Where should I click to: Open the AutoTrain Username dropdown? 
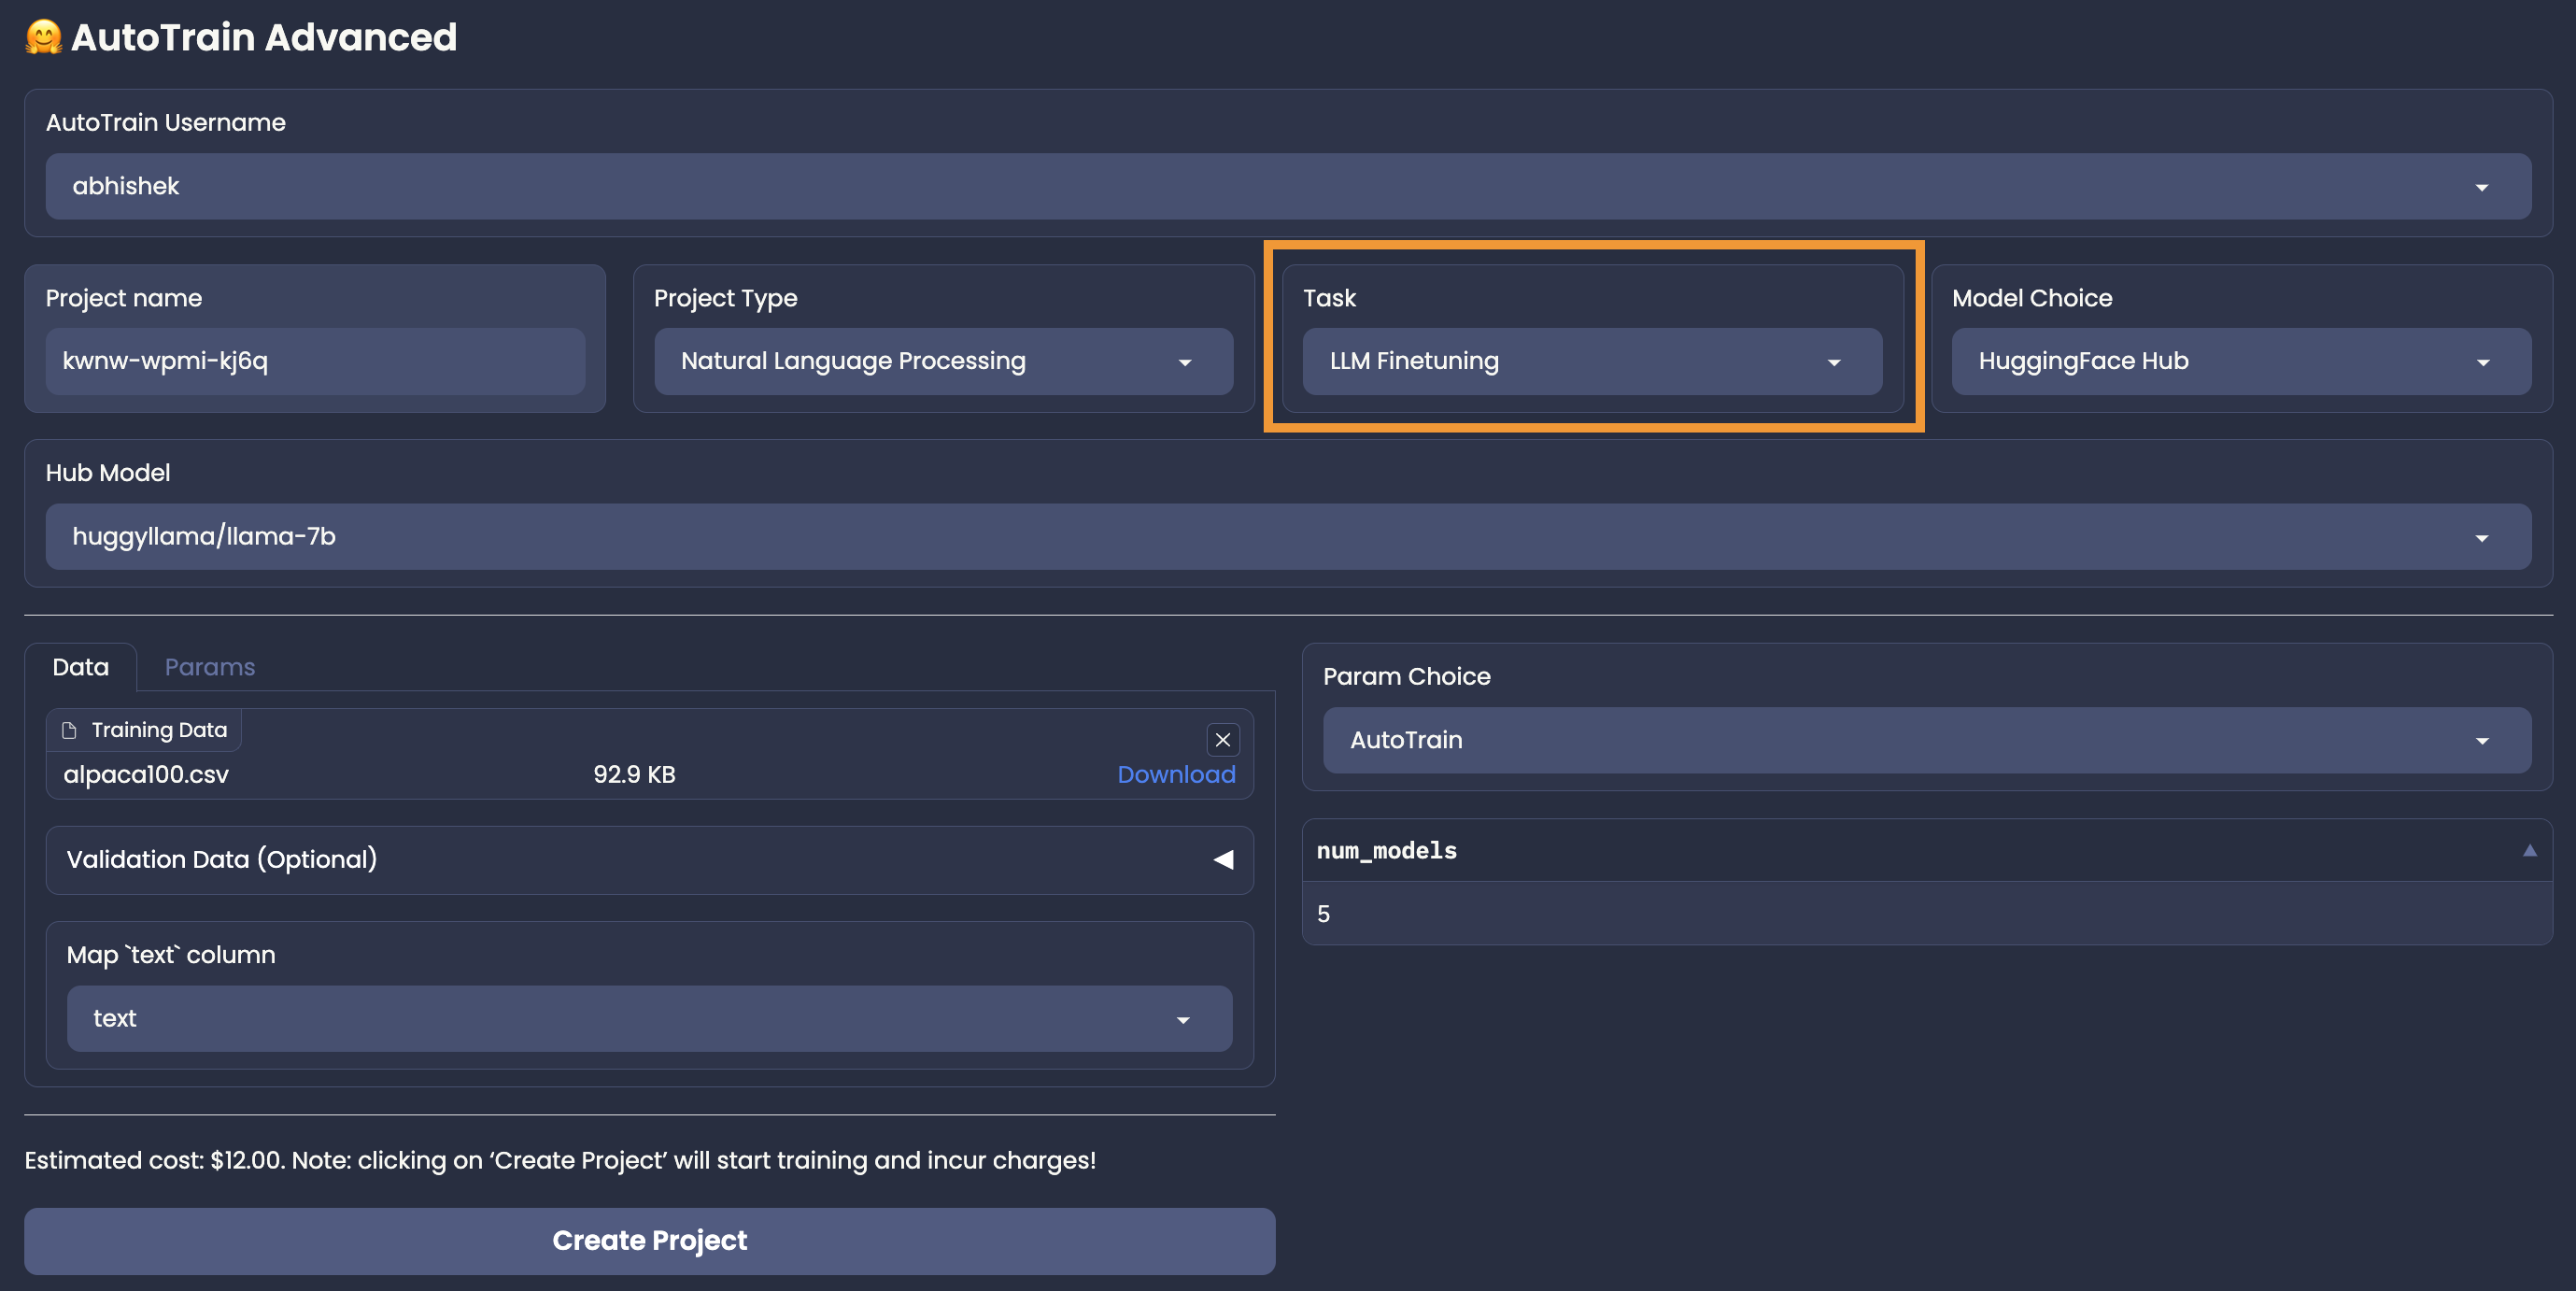tap(2481, 187)
